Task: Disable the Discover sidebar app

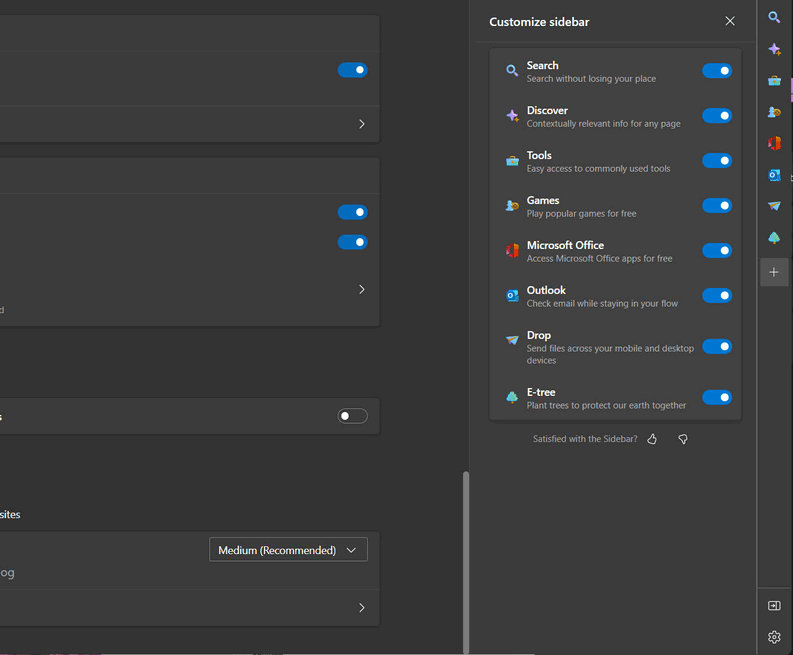Action: (x=717, y=116)
